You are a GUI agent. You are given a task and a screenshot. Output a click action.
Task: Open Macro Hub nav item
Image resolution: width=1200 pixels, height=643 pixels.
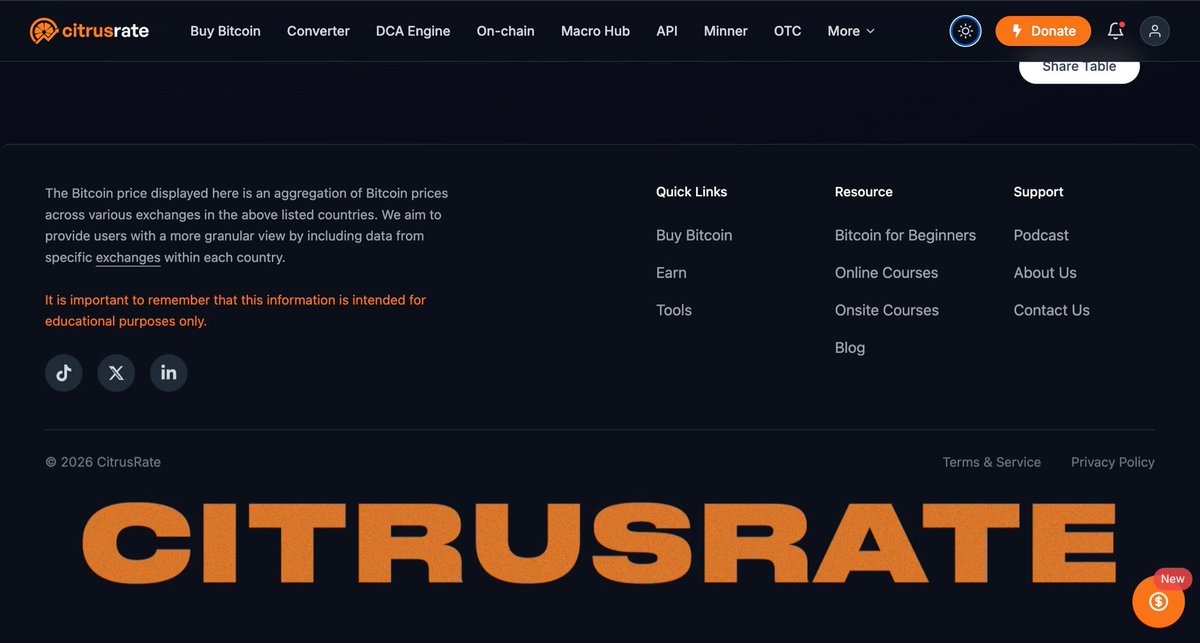595,31
